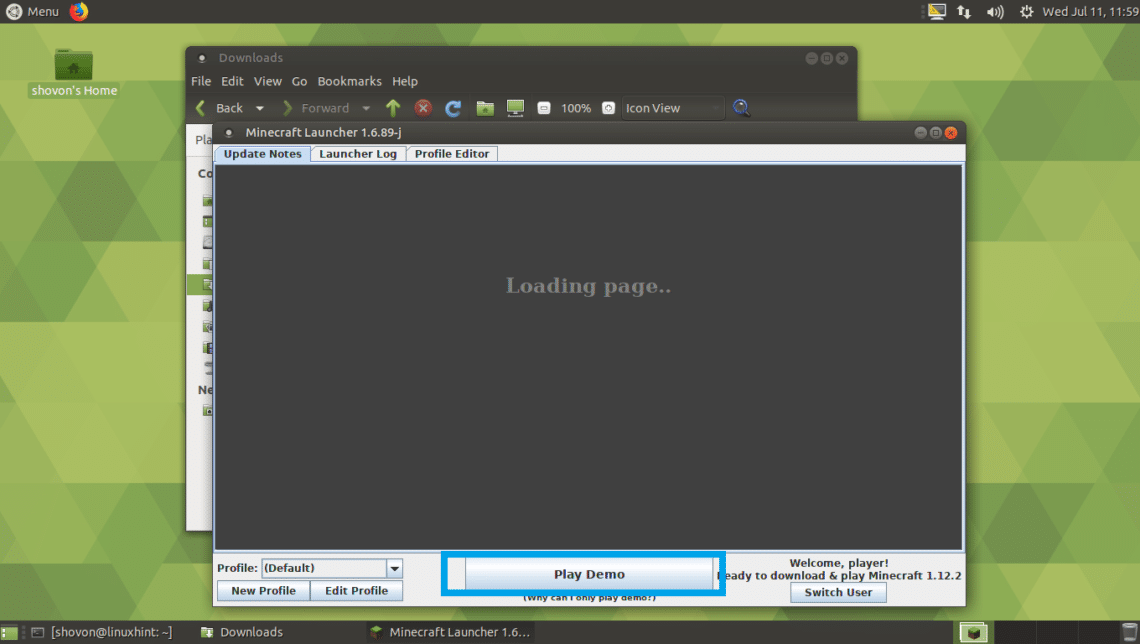Screen dimensions: 1140x644
Task: Switch to the Profile Editor tab
Action: (451, 153)
